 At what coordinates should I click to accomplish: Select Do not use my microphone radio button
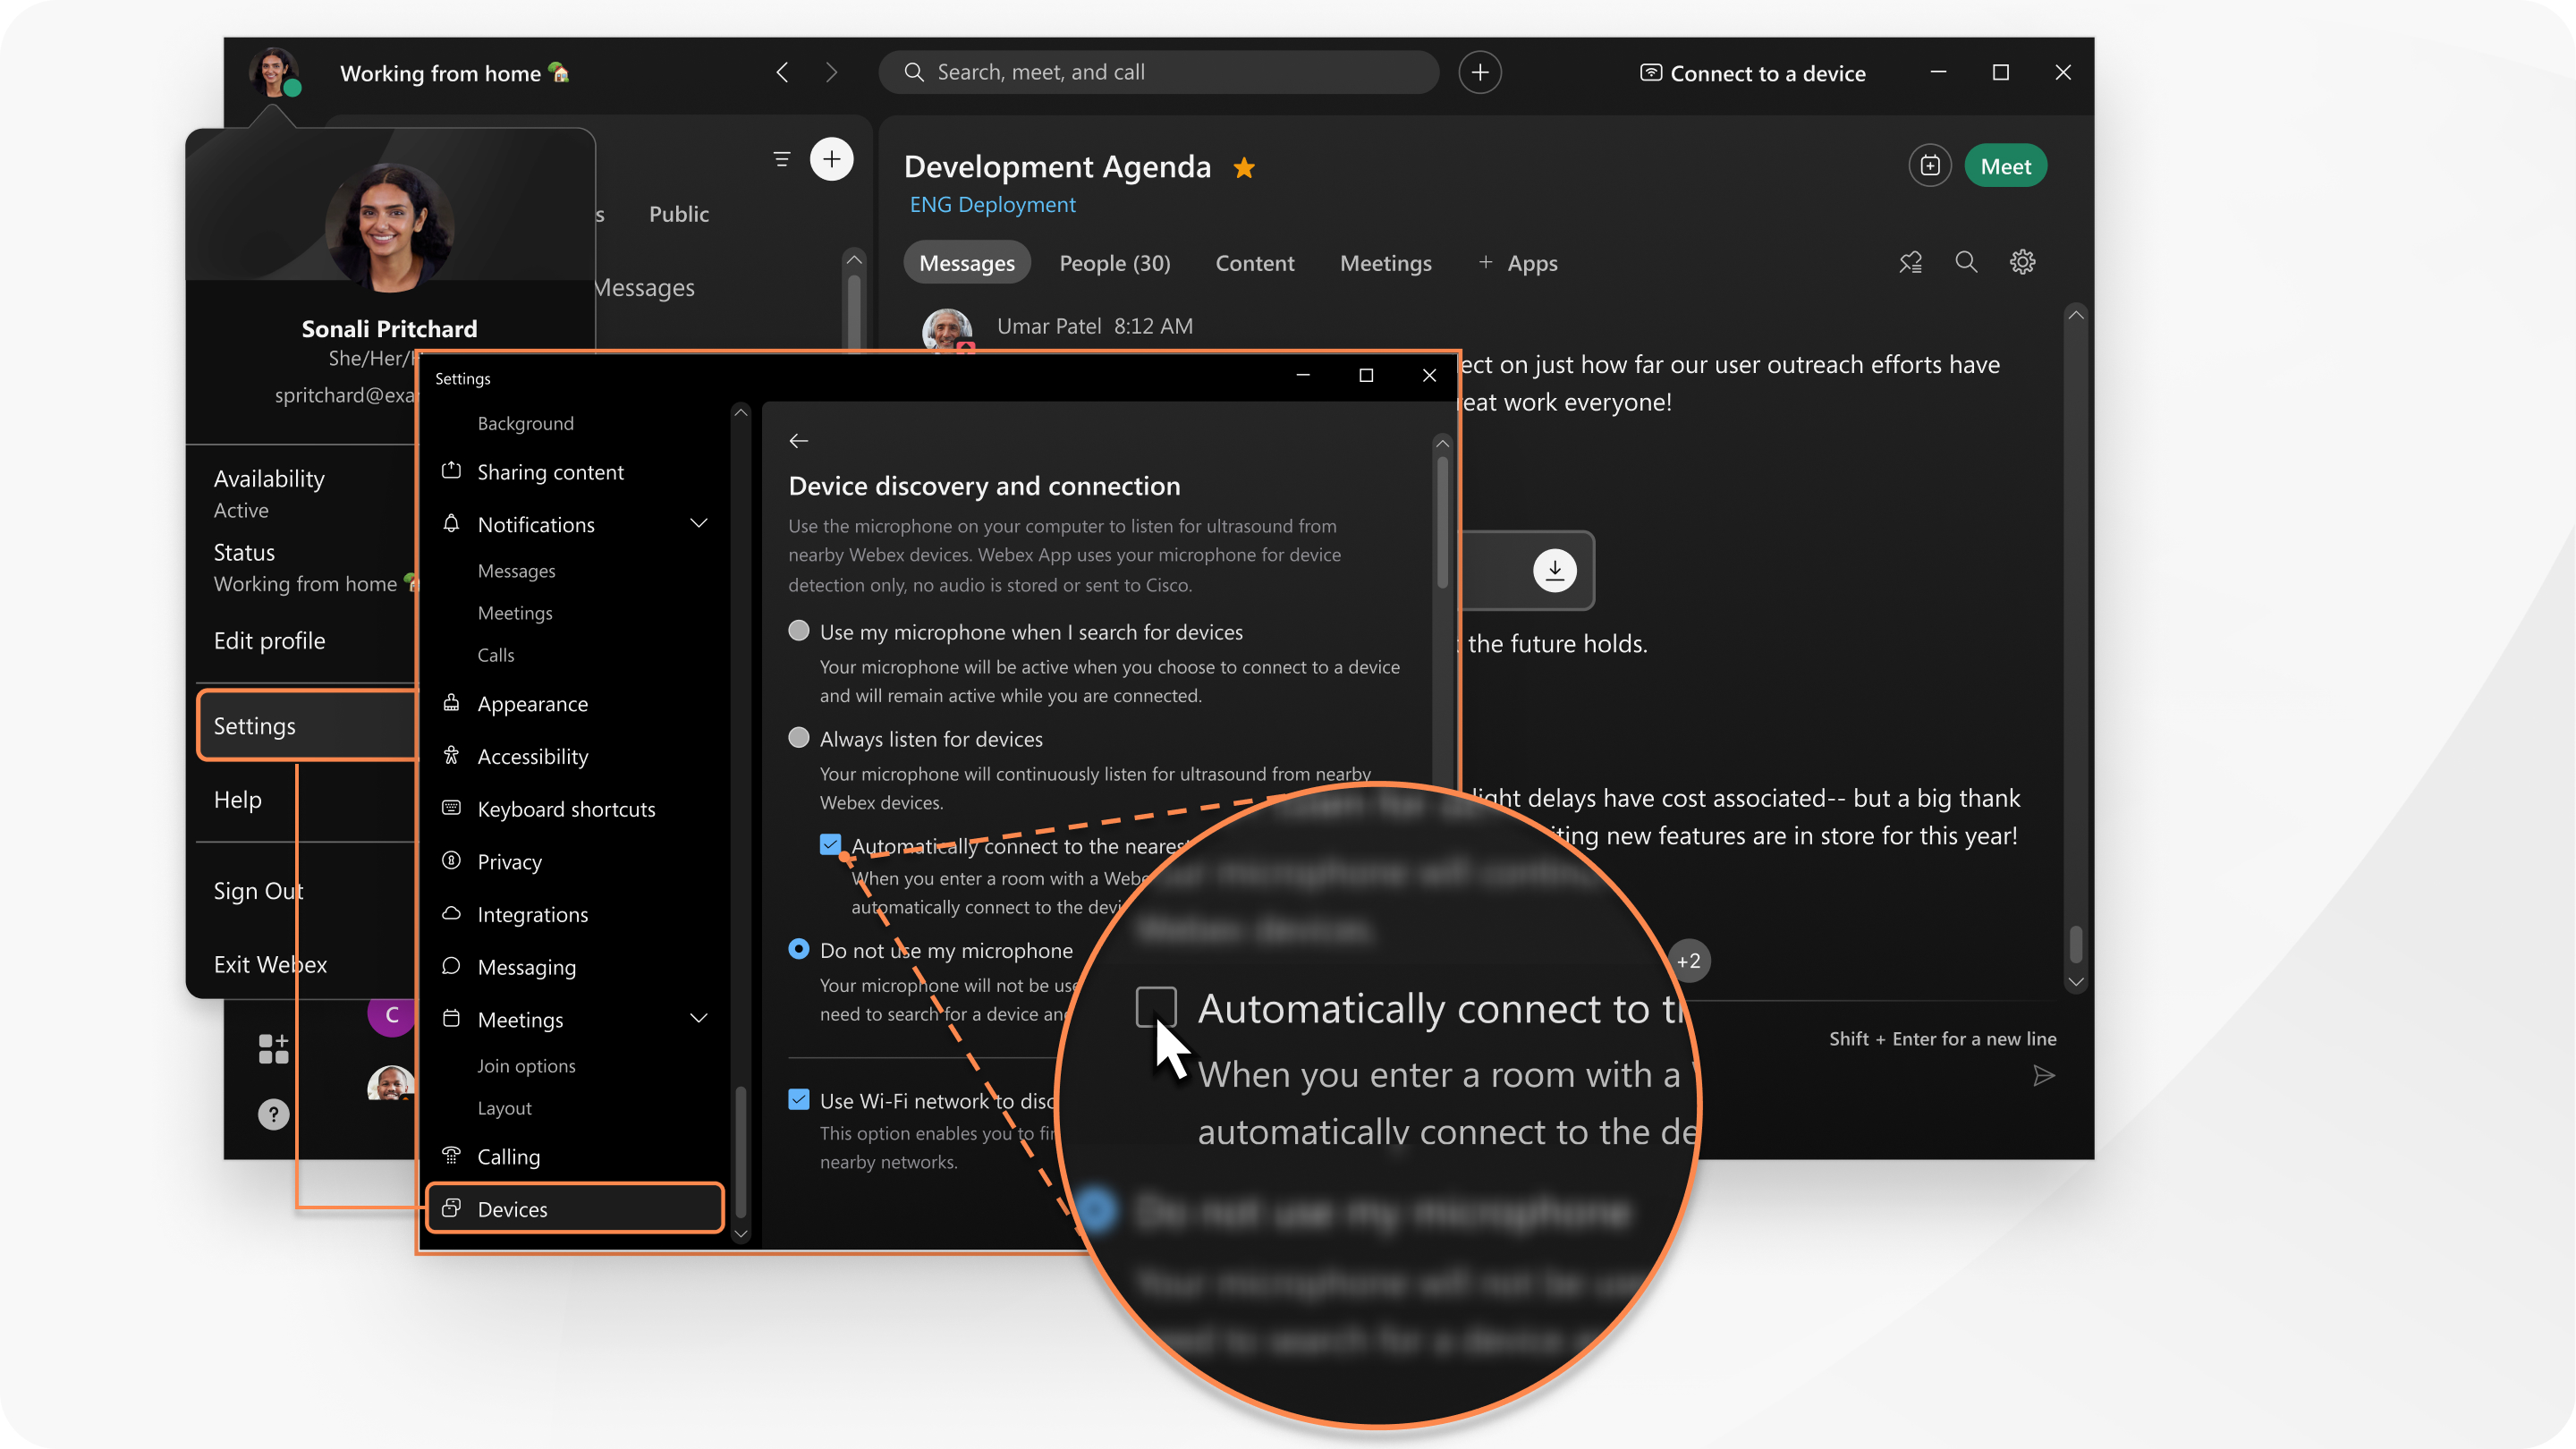[800, 950]
